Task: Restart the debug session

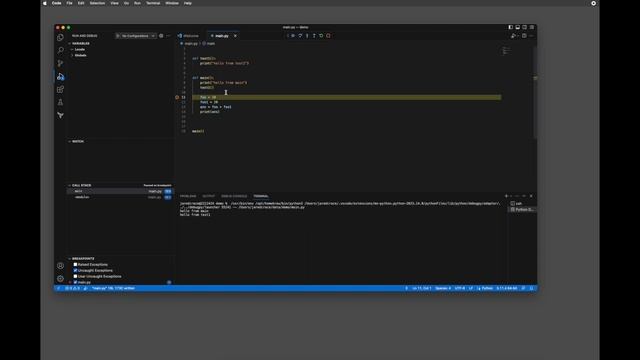Action: pos(321,36)
